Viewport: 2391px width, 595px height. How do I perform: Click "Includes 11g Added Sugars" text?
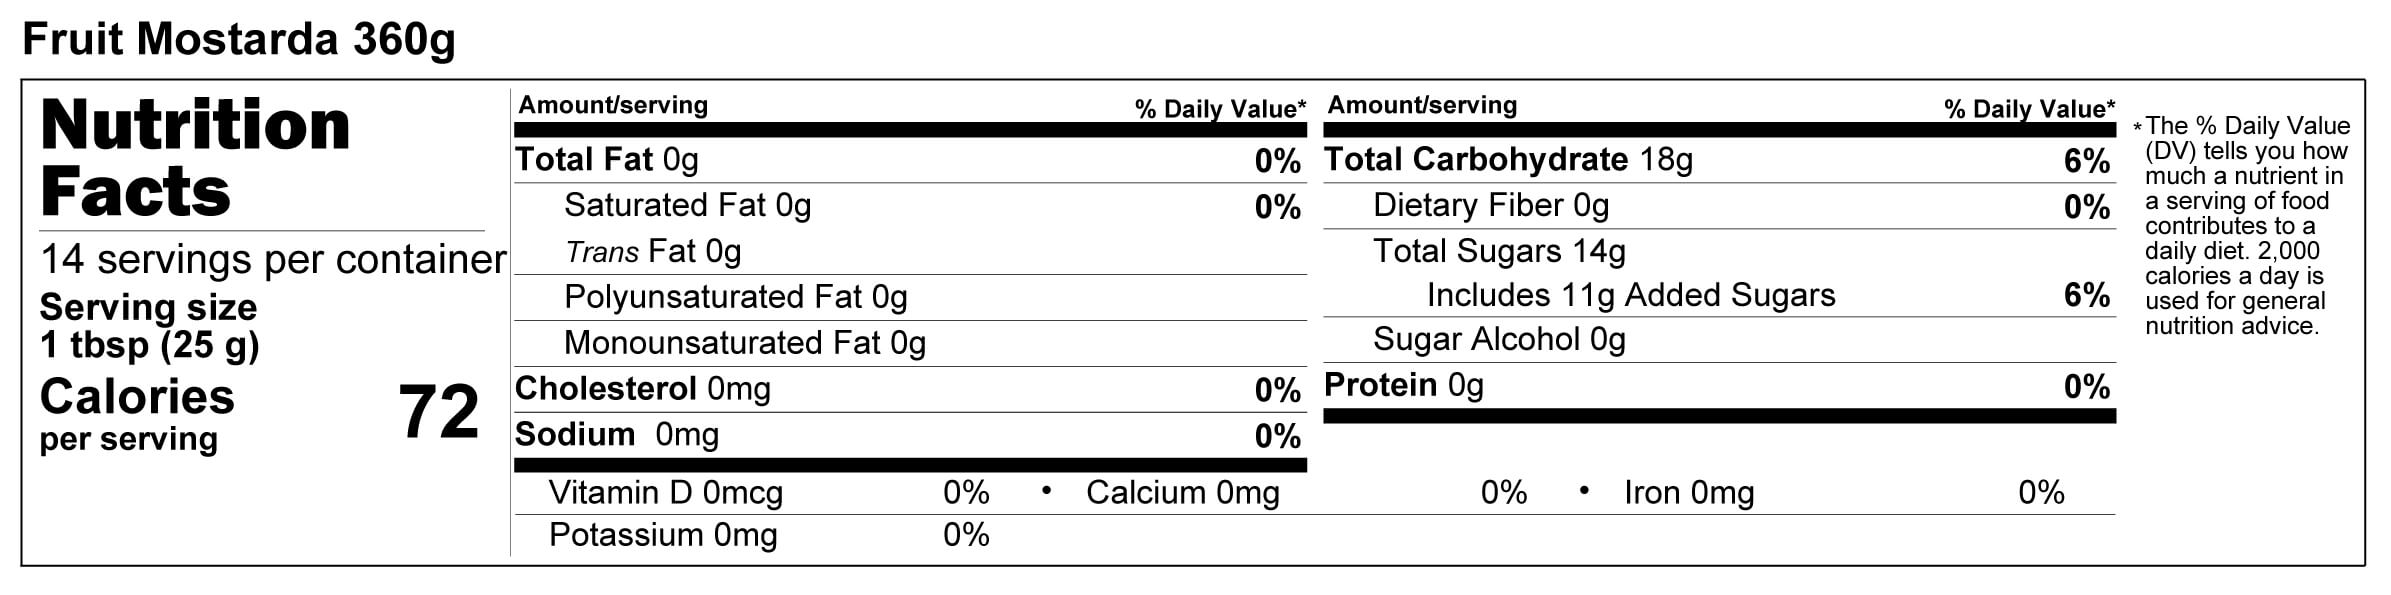1630,296
